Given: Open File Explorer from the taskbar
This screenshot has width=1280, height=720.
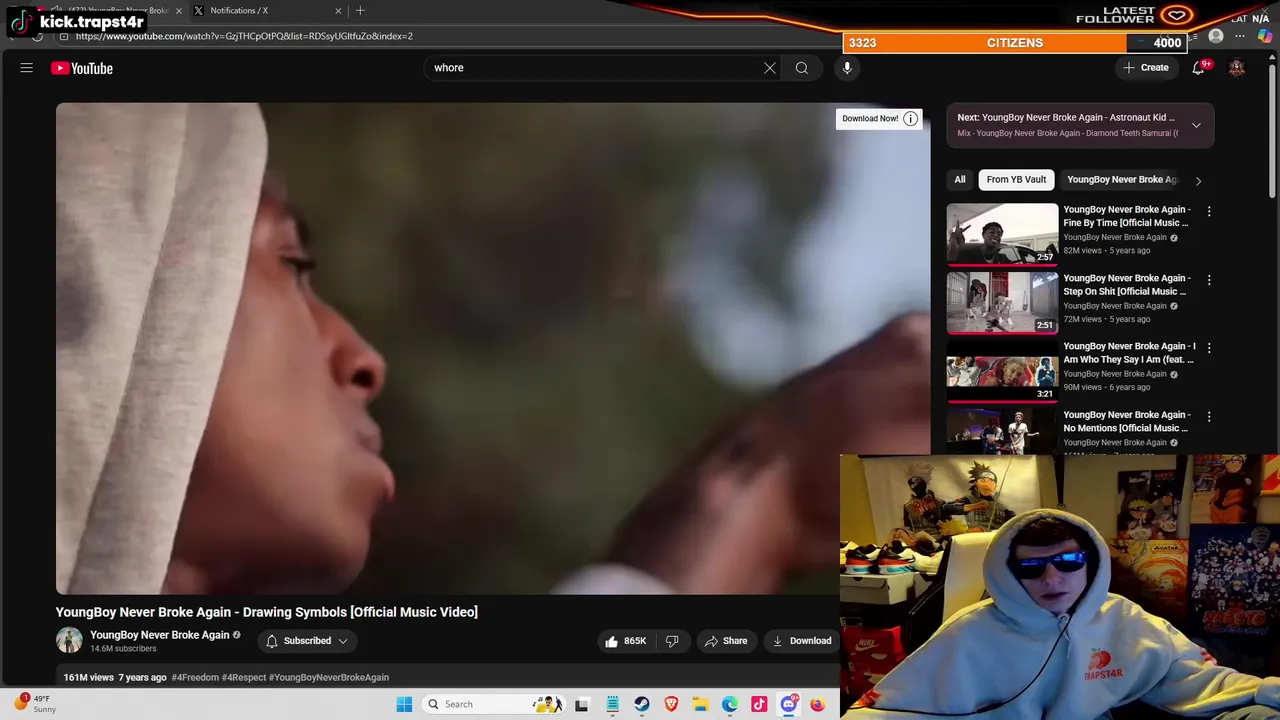Looking at the screenshot, I should [700, 704].
